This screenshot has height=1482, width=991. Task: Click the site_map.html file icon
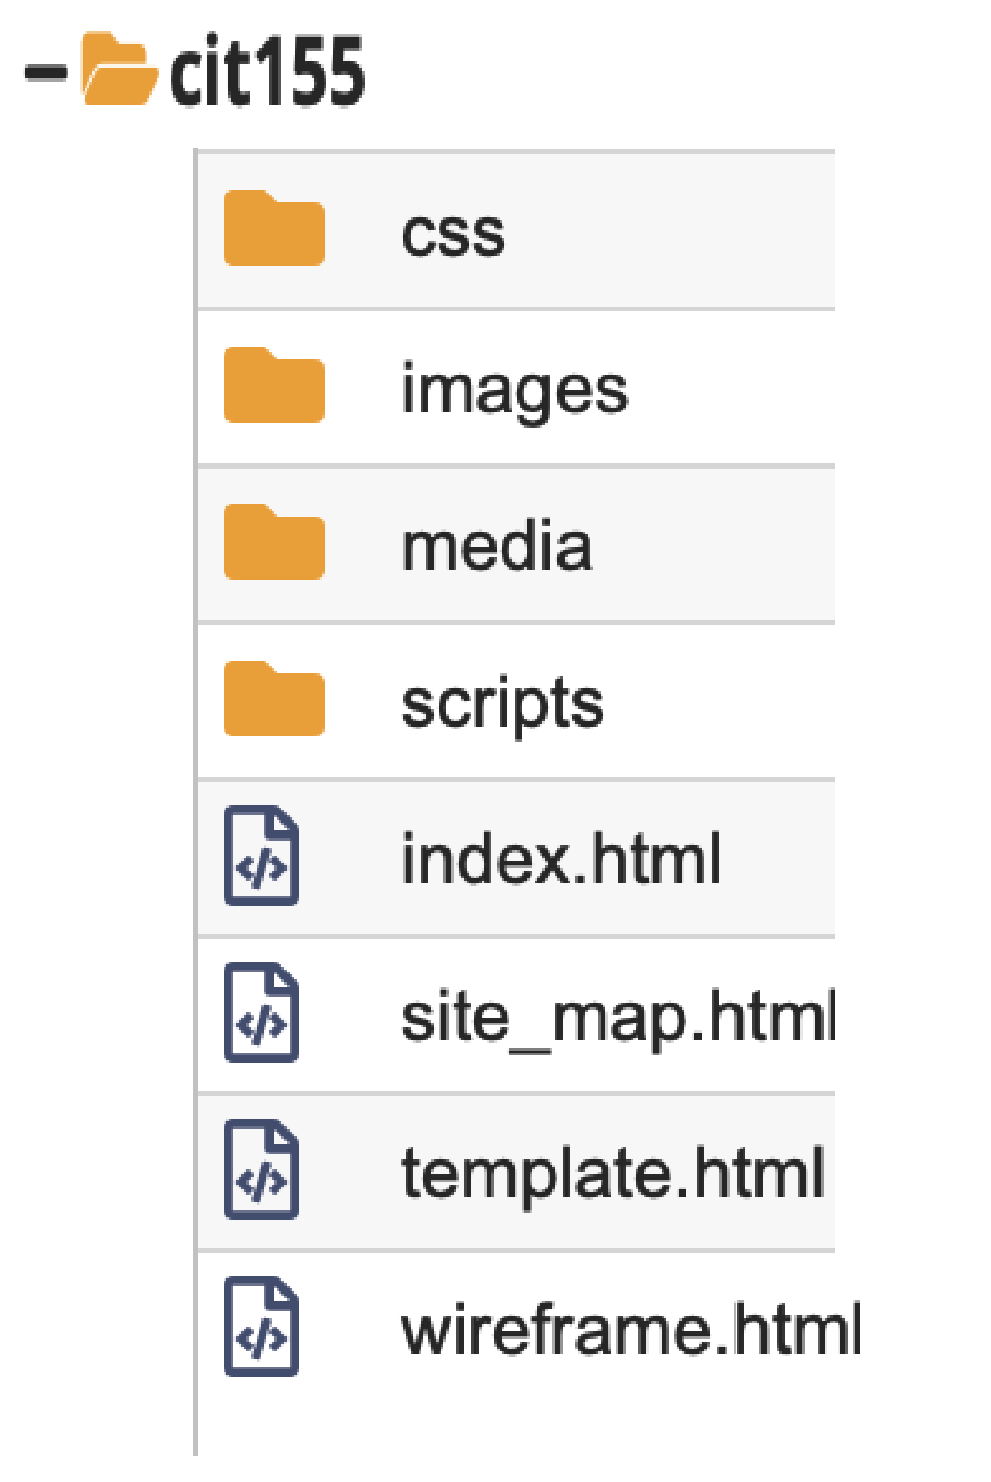[x=262, y=1013]
